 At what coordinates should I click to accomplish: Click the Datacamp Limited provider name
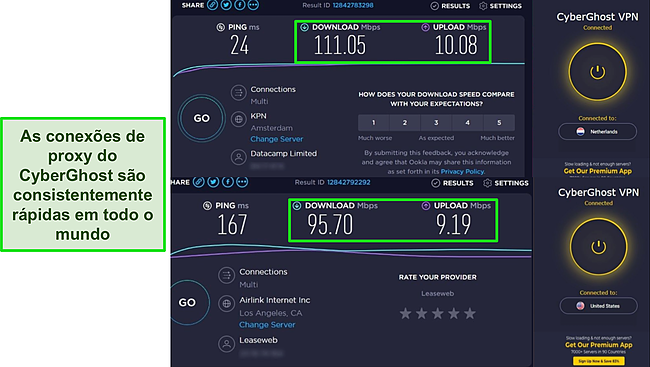284,153
